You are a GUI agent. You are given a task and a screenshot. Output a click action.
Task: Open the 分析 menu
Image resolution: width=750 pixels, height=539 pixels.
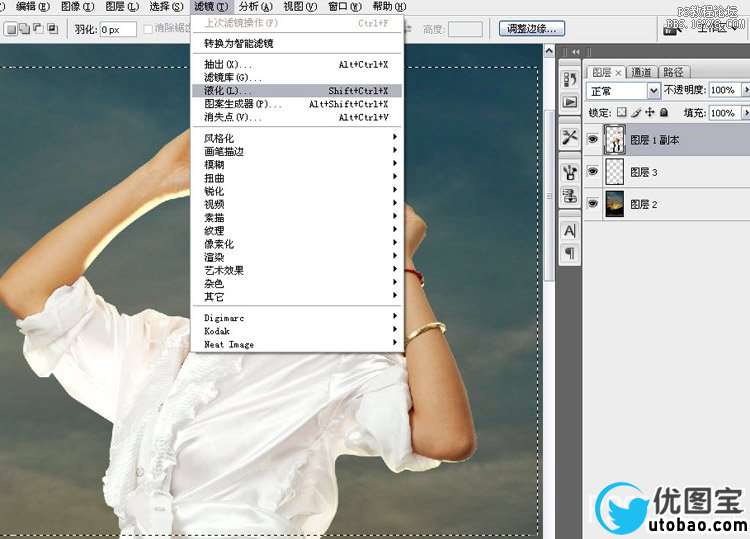pos(255,7)
